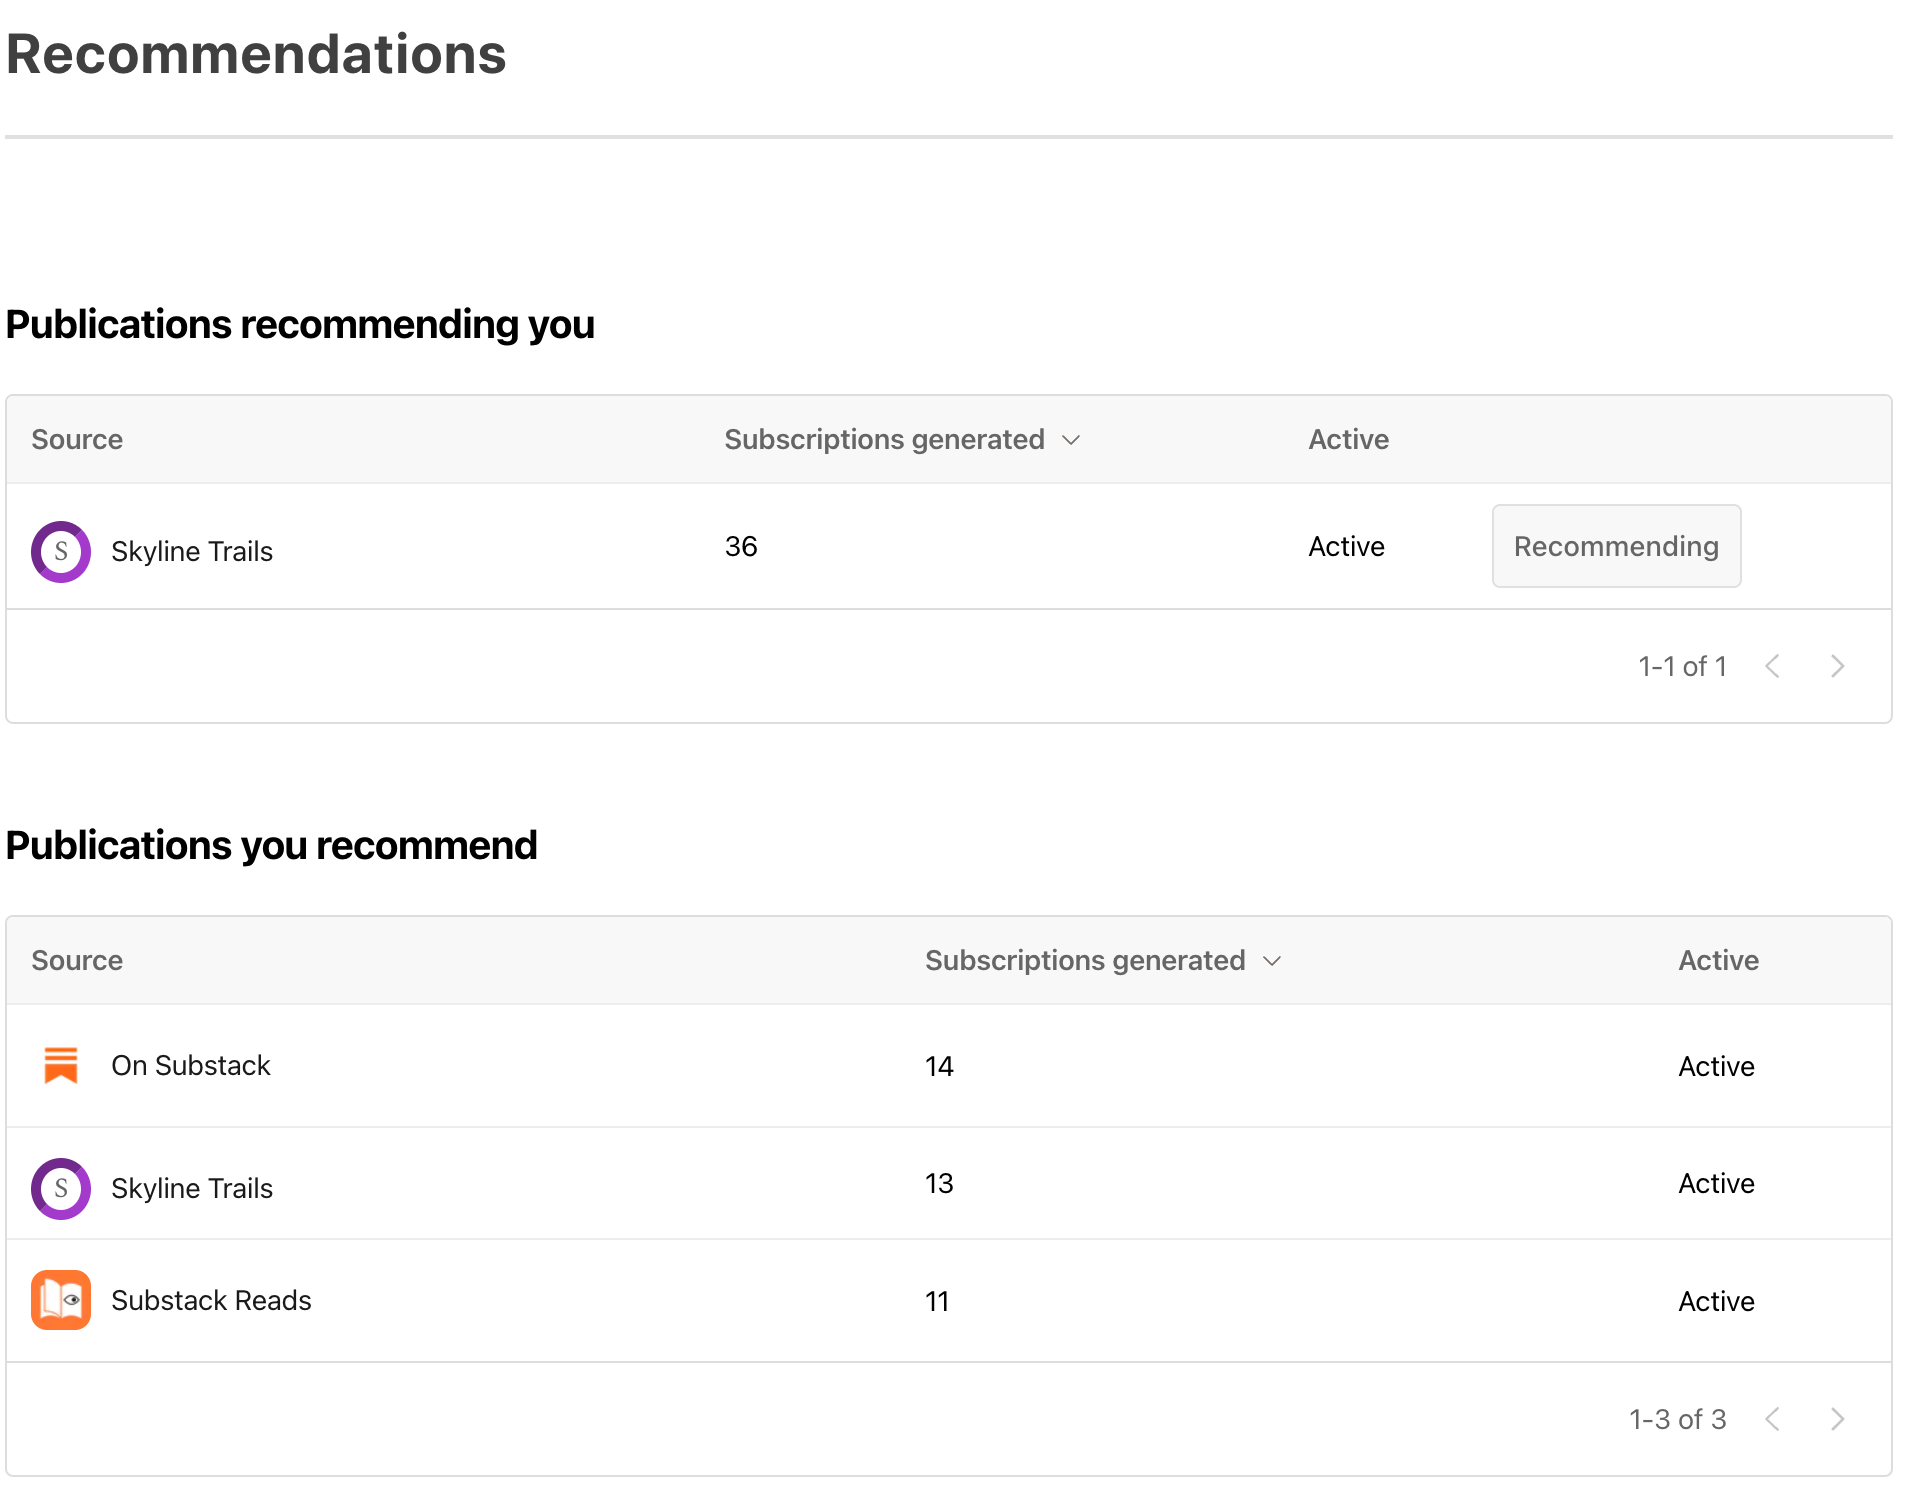Click the Skyline Trails publication avatar

coord(60,551)
